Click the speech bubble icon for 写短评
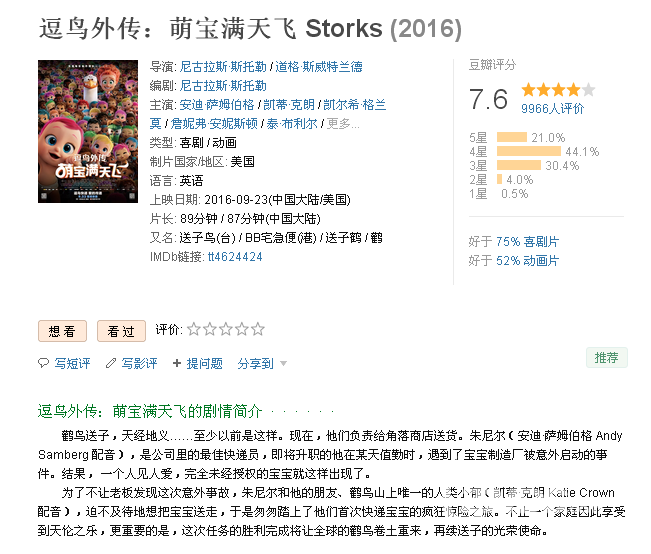 point(43,363)
